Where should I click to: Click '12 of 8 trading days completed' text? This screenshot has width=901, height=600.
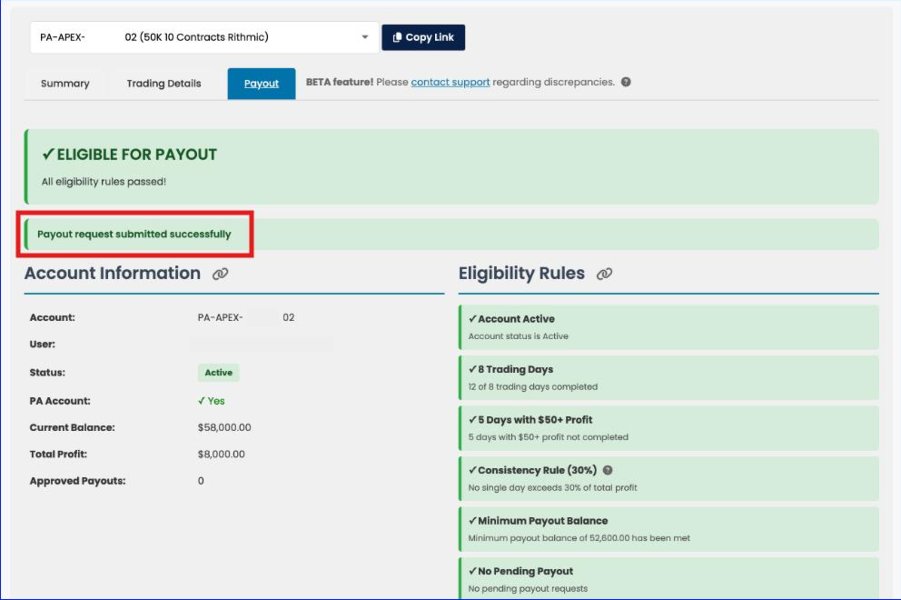[533, 387]
